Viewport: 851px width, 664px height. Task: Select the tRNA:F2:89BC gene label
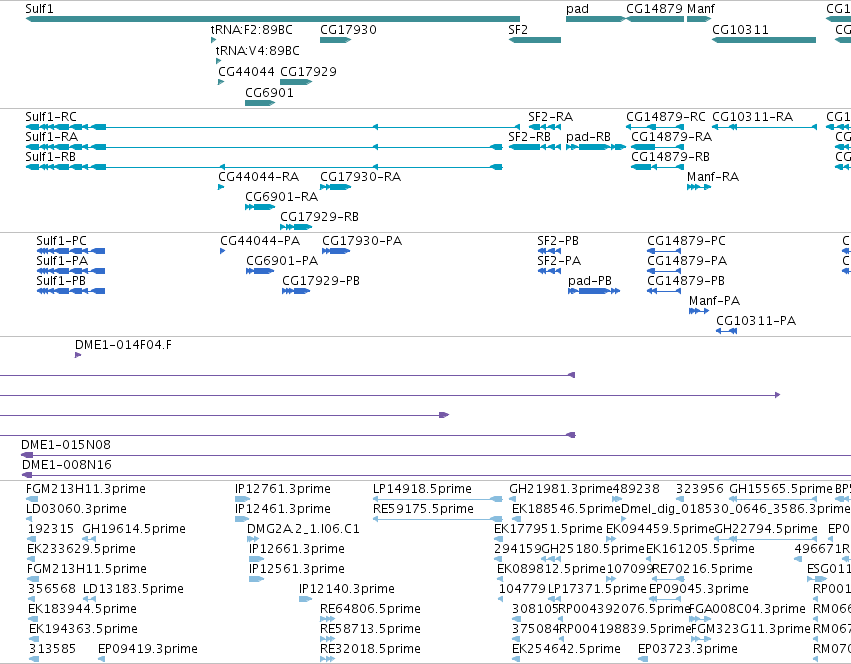tap(251, 30)
